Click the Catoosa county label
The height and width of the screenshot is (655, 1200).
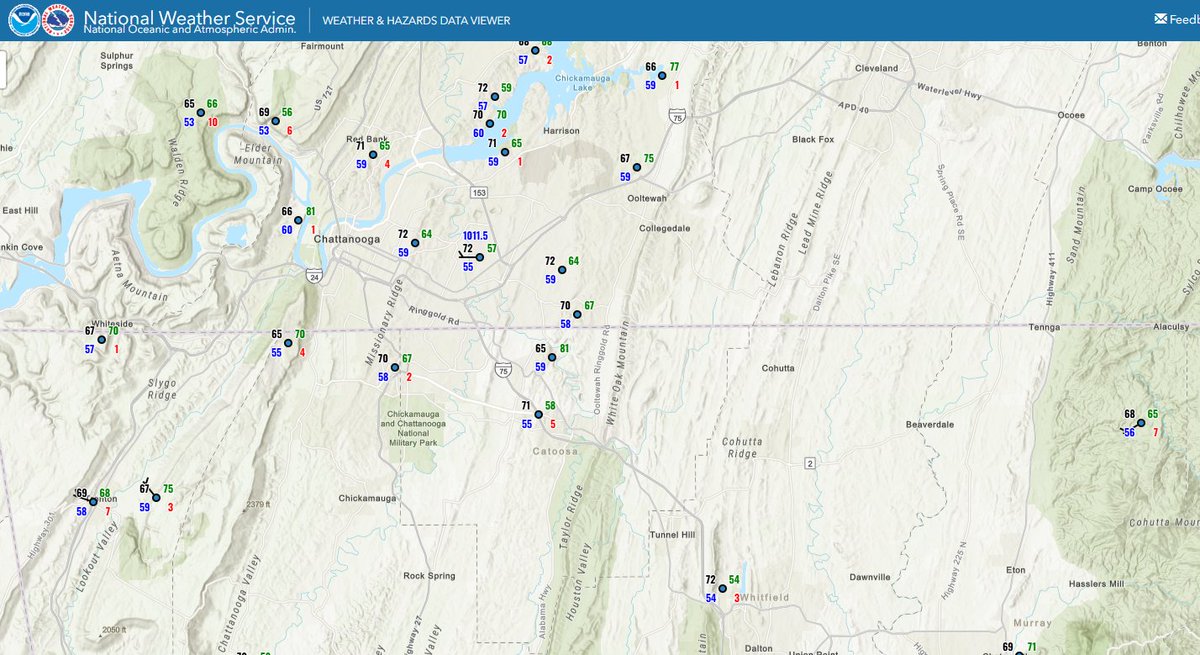pos(556,451)
